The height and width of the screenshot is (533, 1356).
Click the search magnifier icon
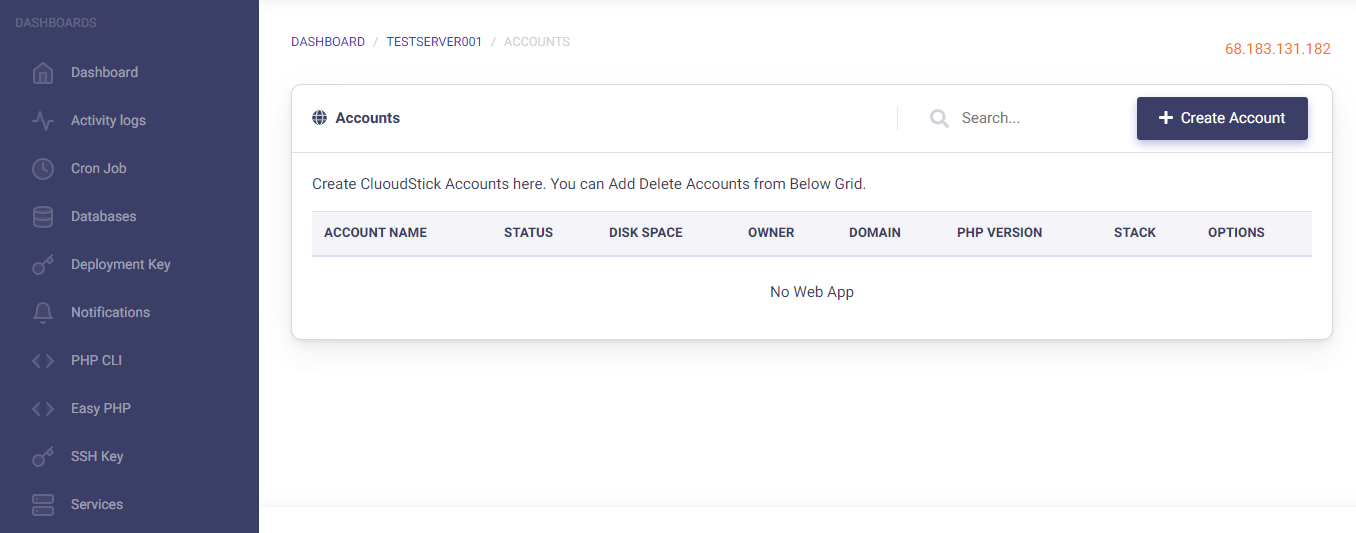click(x=939, y=119)
